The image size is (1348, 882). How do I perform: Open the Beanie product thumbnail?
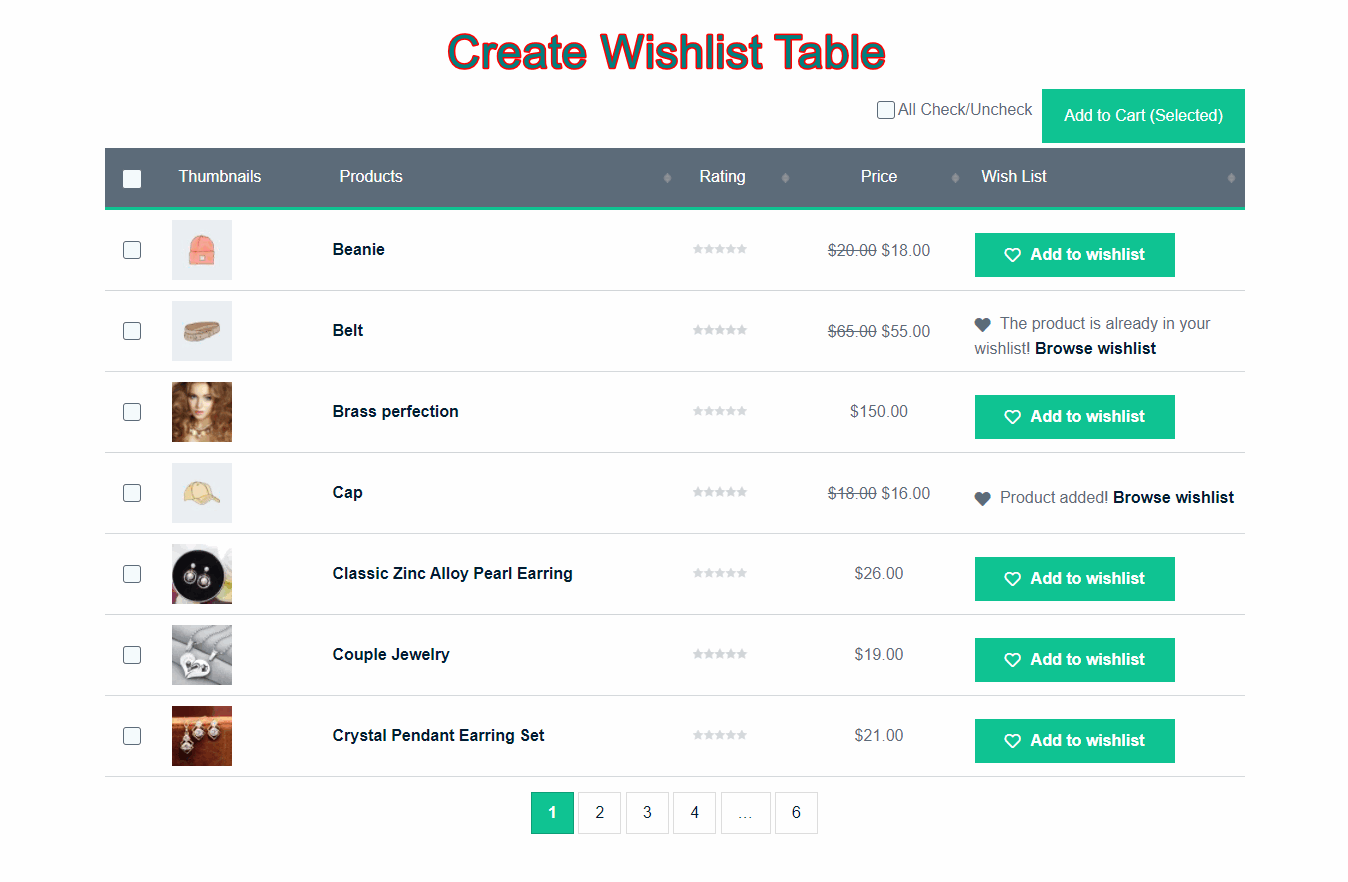point(202,250)
